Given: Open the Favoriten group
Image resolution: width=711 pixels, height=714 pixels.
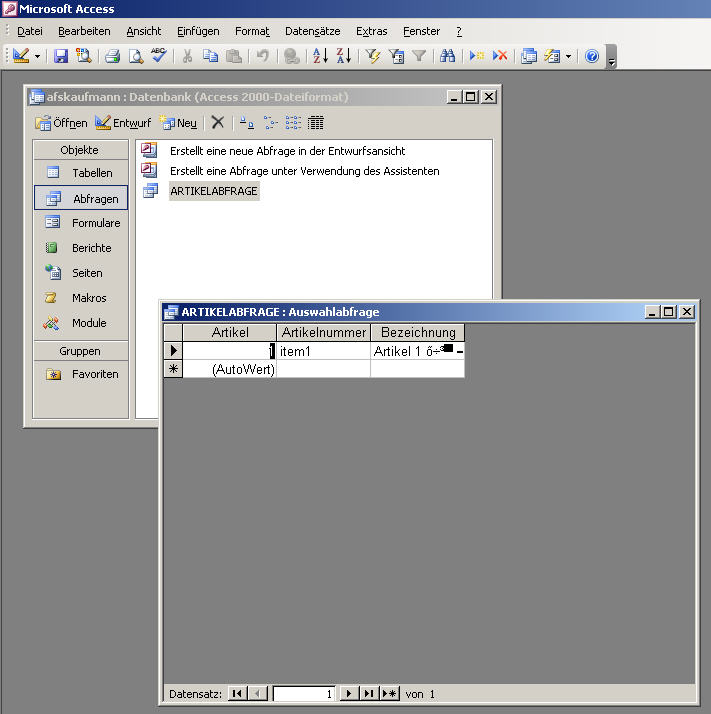Looking at the screenshot, I should (81, 374).
